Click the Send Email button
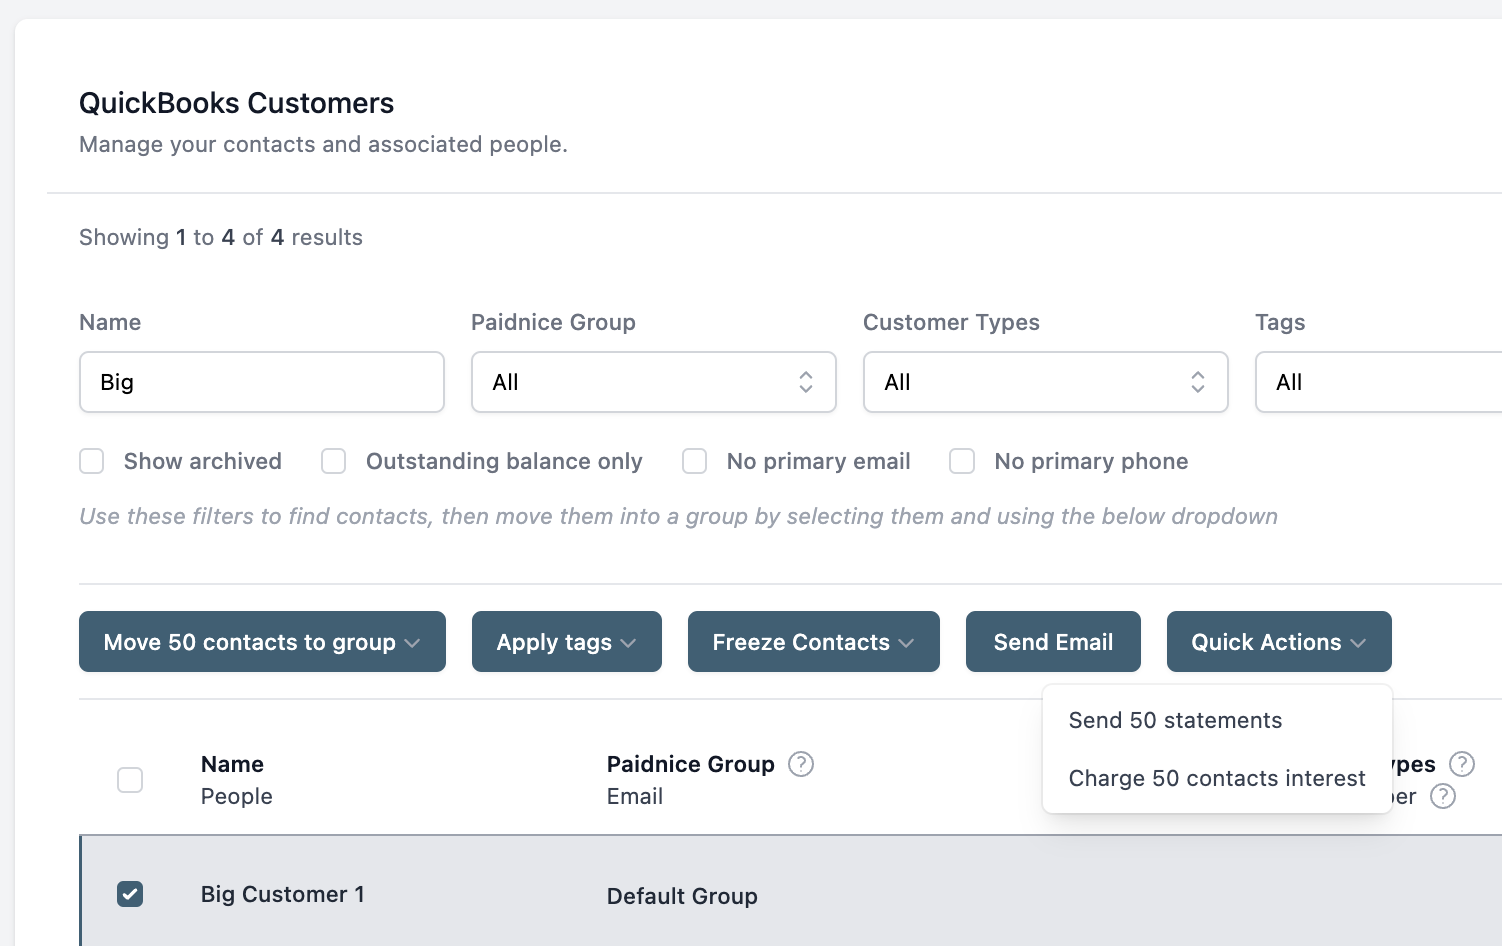Image resolution: width=1502 pixels, height=946 pixels. point(1053,642)
